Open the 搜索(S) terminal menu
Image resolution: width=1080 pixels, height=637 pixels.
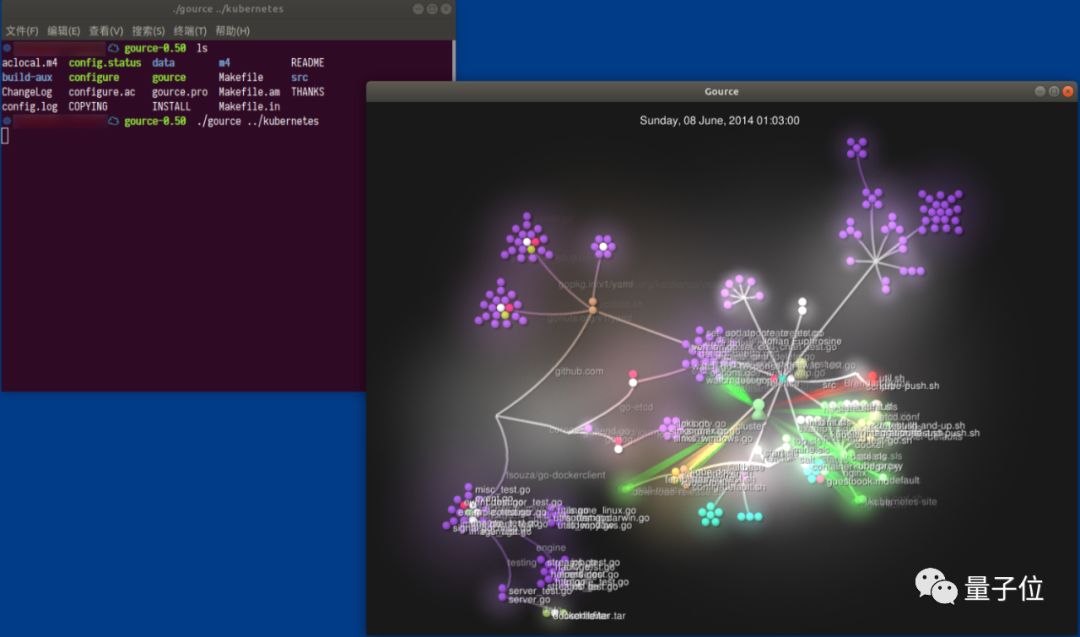pos(148,31)
